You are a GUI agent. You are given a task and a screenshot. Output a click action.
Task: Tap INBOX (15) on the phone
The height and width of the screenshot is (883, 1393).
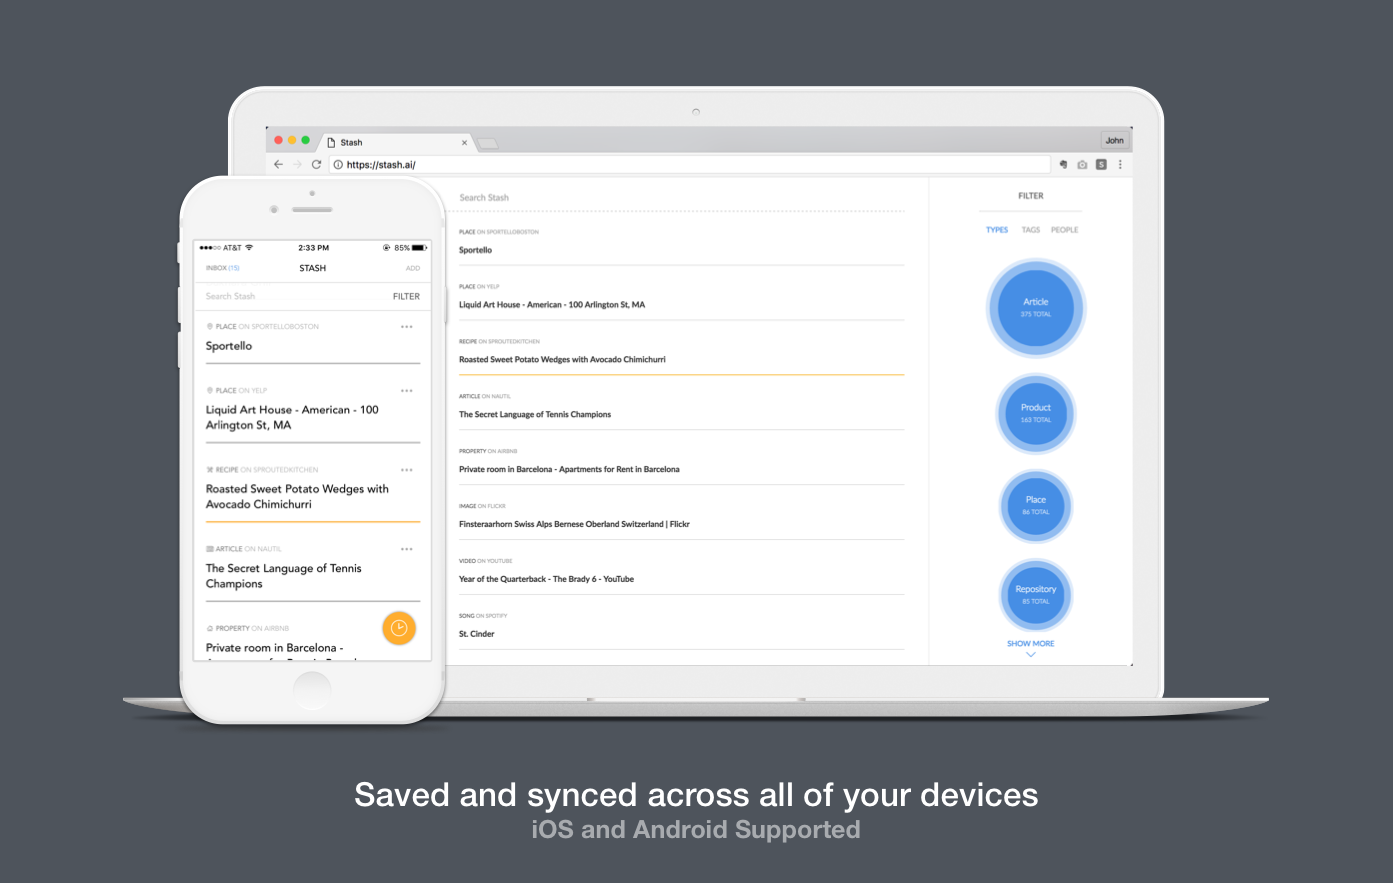tap(222, 268)
